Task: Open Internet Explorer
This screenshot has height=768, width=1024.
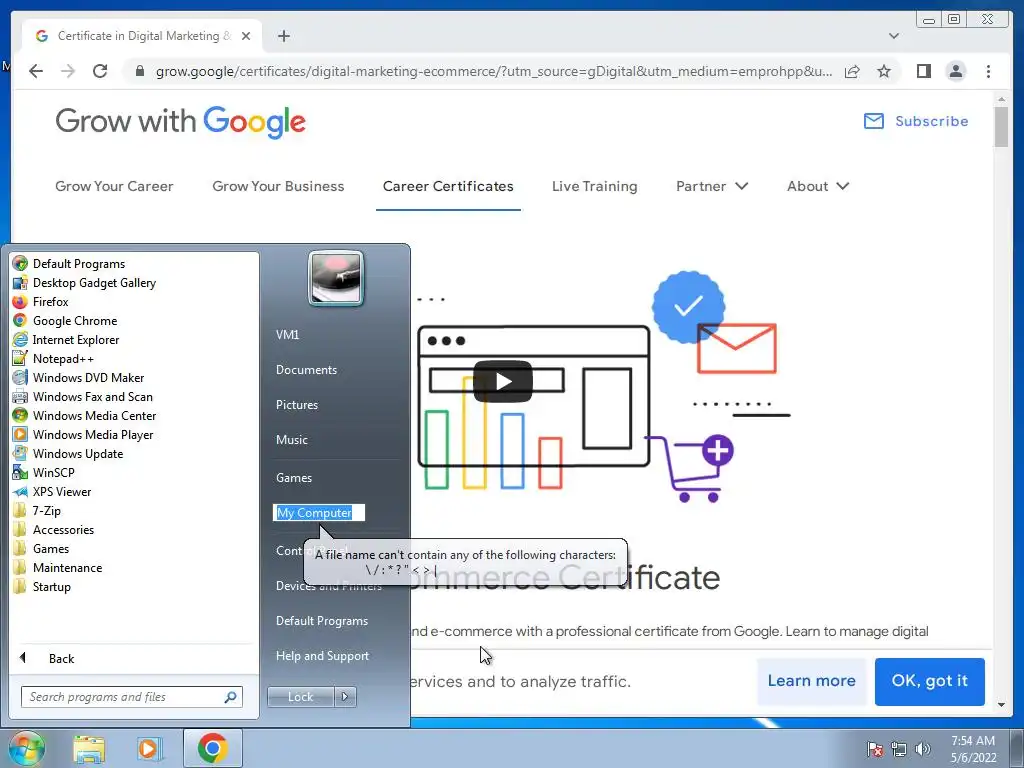Action: pyautogui.click(x=66, y=340)
